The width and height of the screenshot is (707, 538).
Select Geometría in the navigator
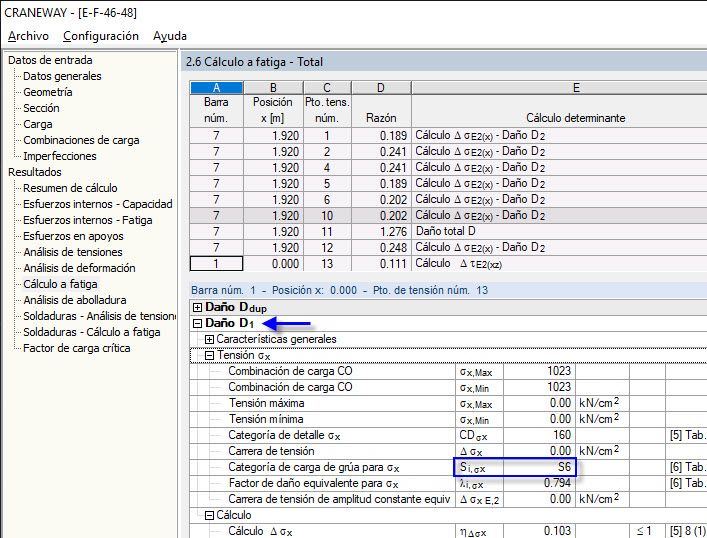(48, 92)
